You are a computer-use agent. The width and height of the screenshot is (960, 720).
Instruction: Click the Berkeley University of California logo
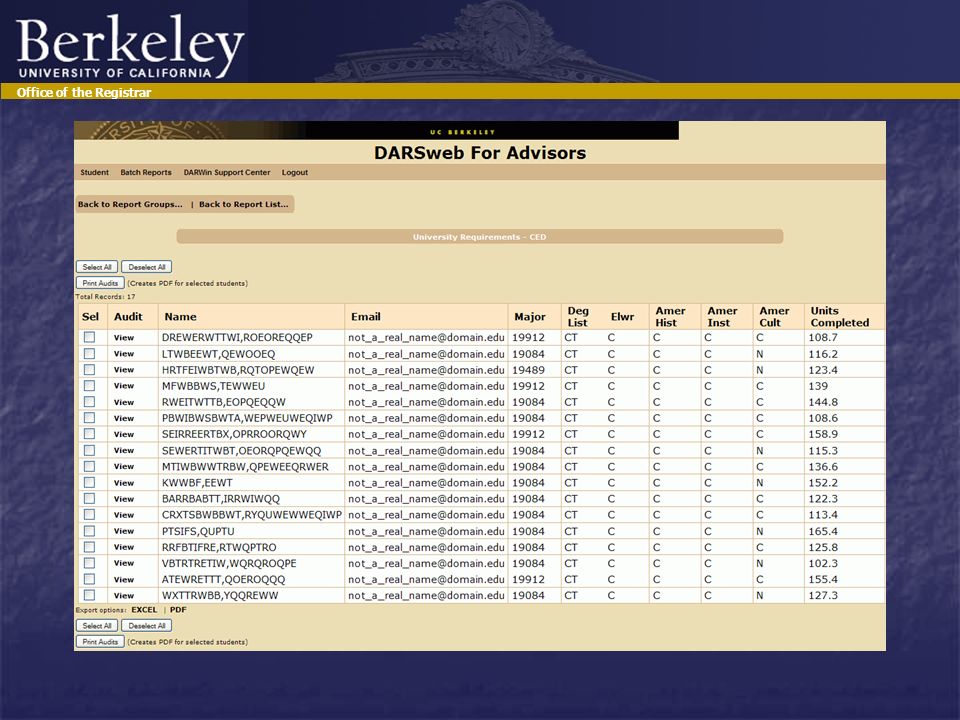(x=130, y=48)
